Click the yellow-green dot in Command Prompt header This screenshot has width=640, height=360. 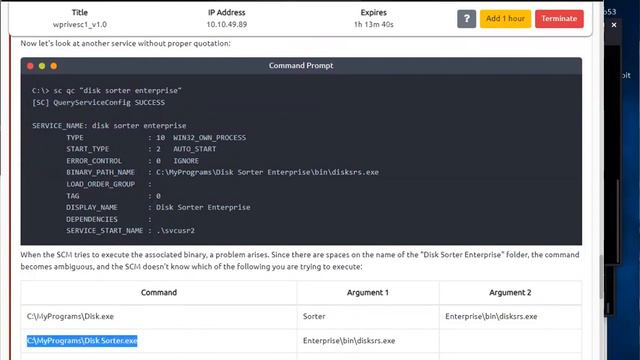(x=42, y=66)
